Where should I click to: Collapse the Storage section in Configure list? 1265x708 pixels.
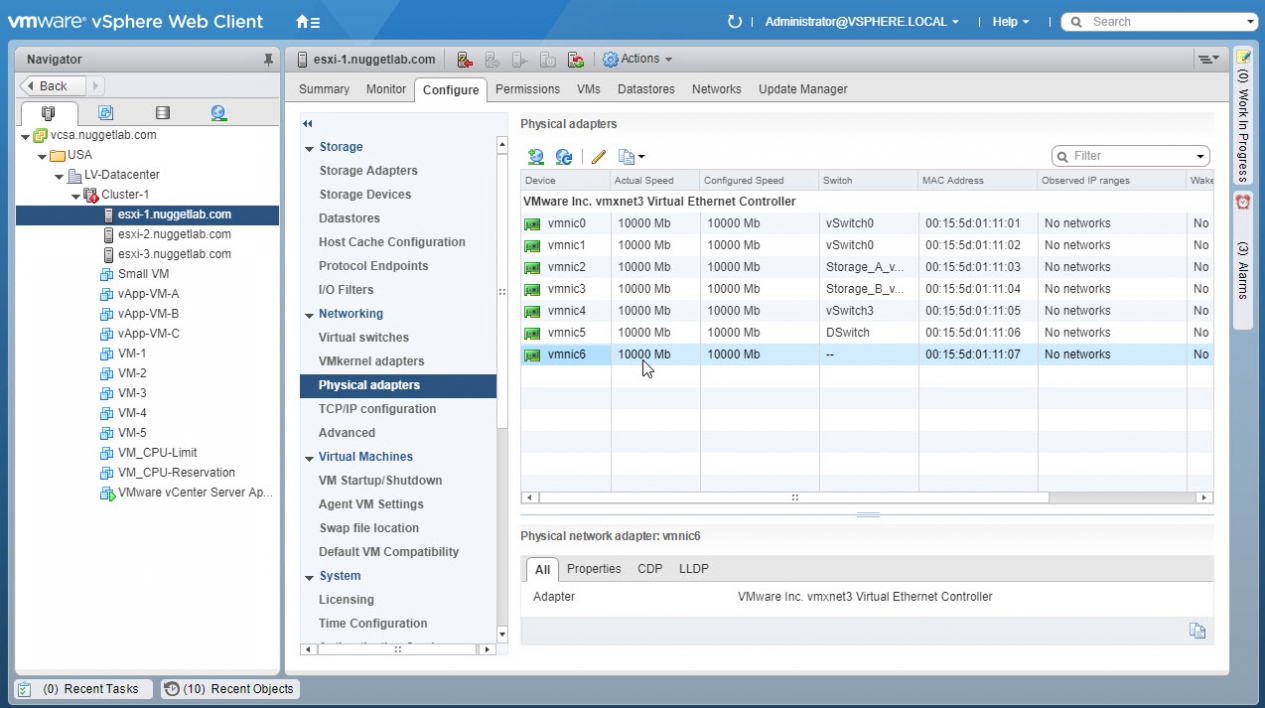[309, 148]
